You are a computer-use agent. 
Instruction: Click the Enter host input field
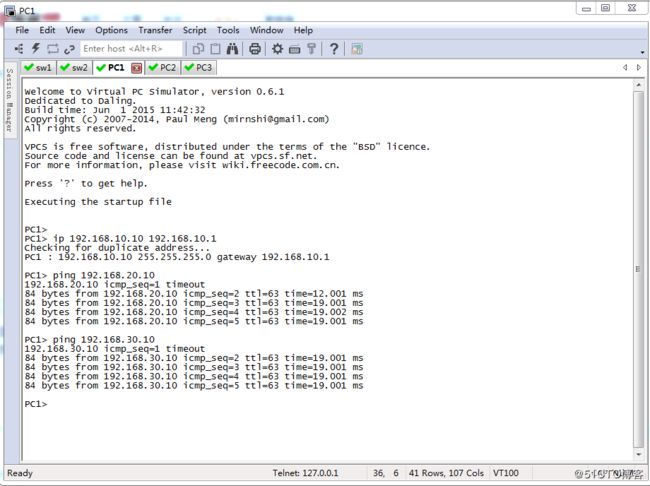131,49
